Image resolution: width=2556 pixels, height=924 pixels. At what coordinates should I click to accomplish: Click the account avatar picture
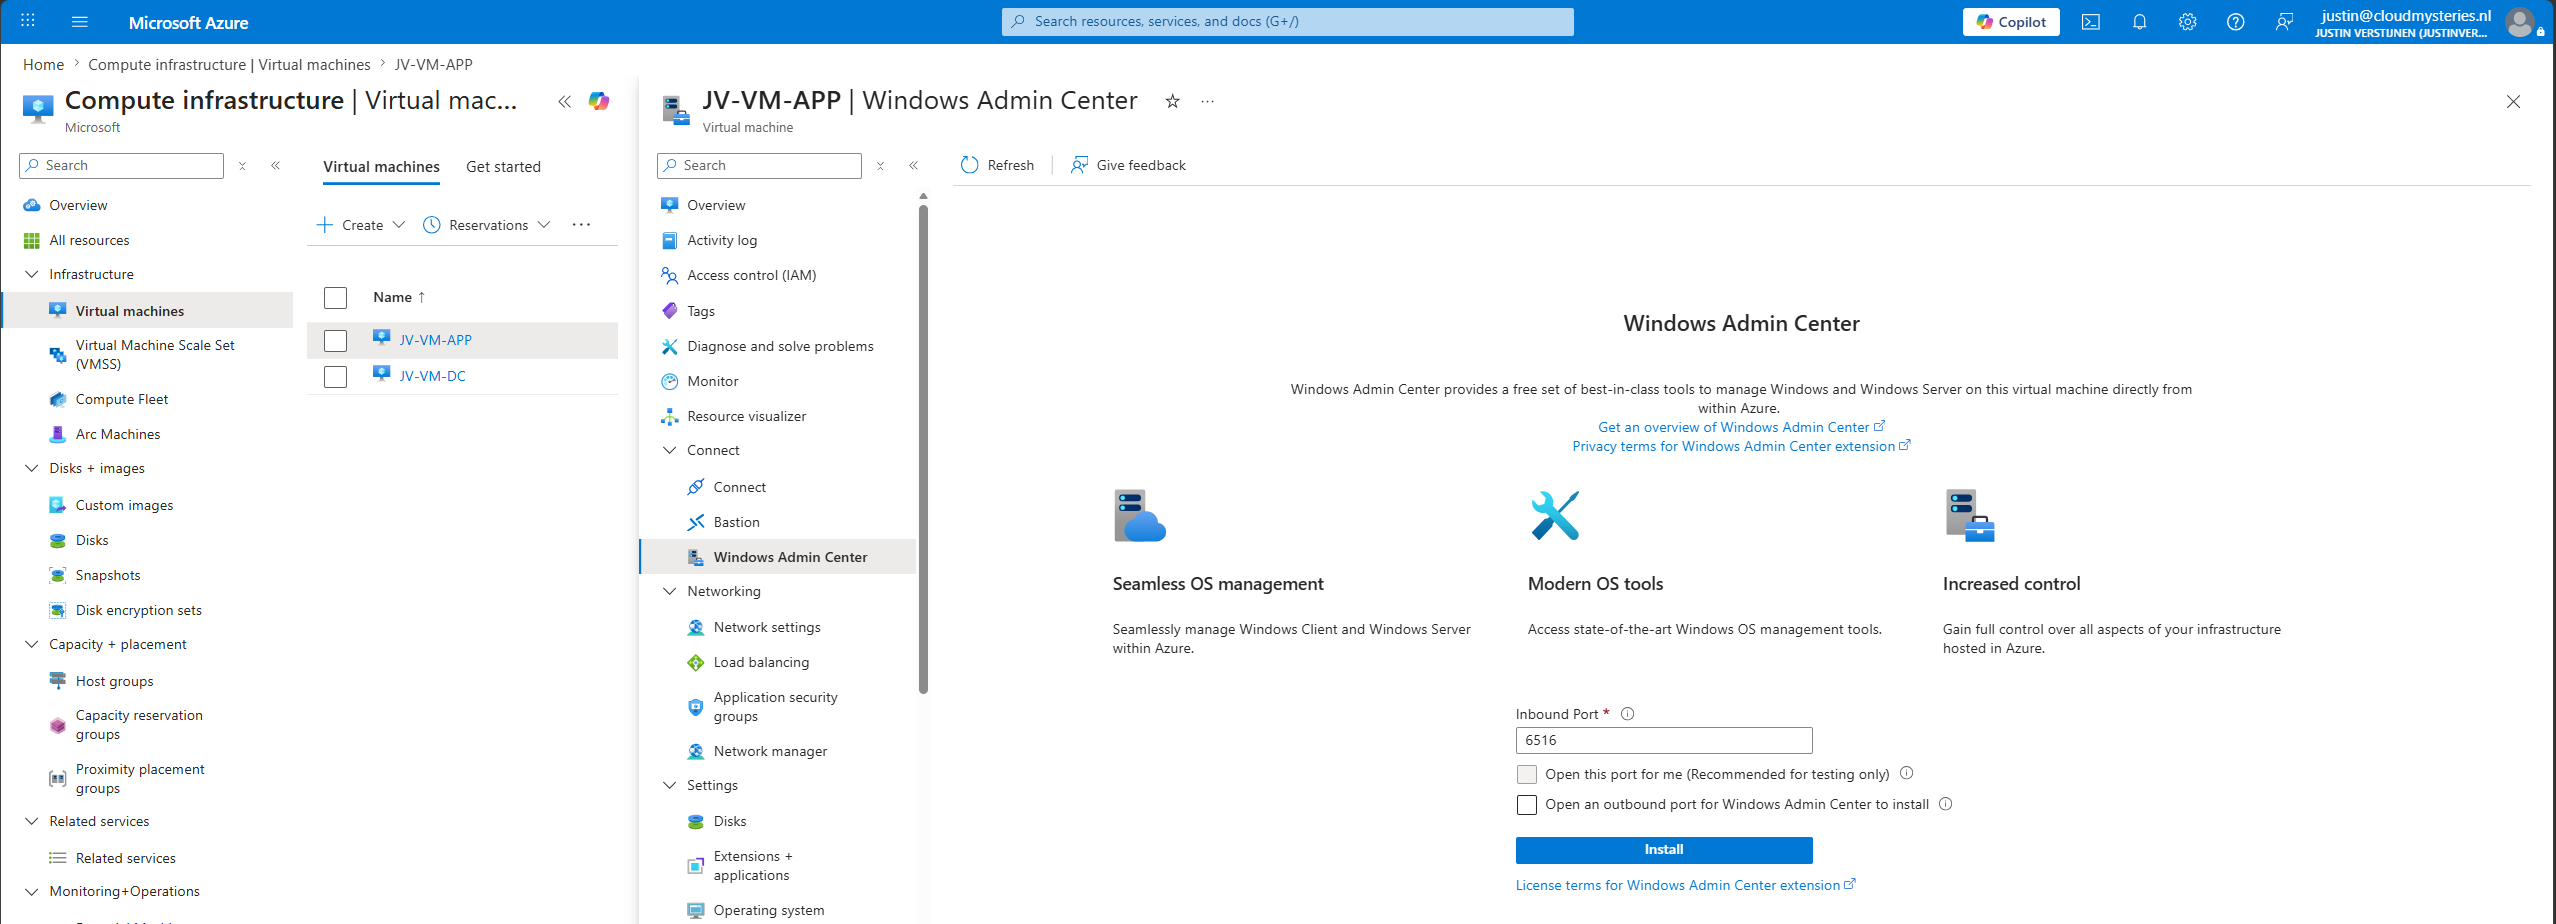[x=2520, y=22]
